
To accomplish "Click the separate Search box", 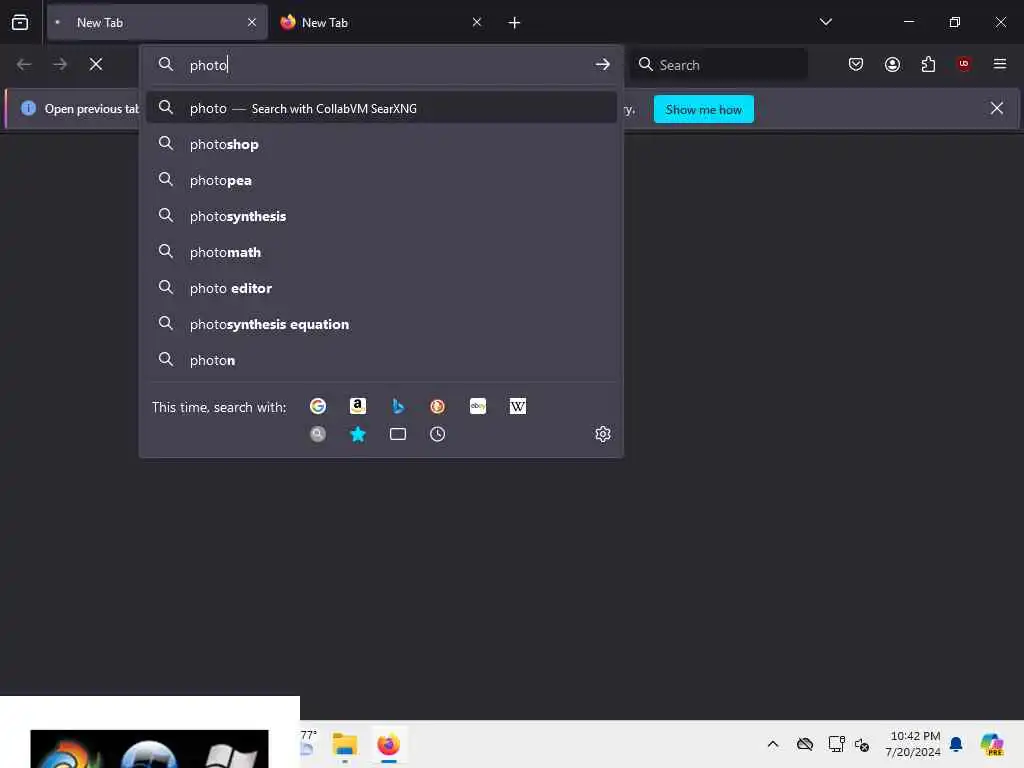I will 718,65.
